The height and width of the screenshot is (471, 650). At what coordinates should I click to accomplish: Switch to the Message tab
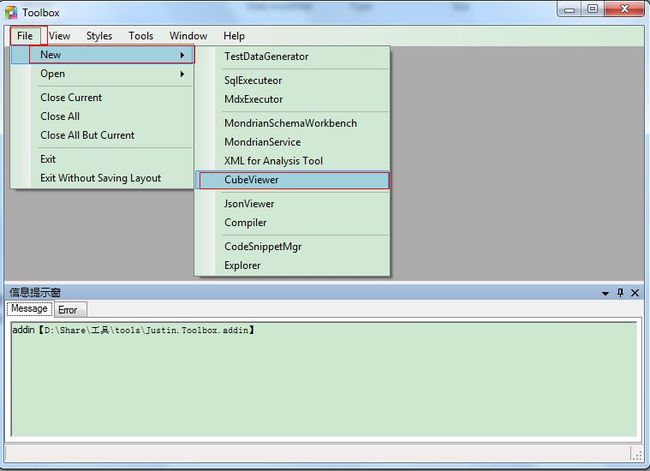pos(29,309)
